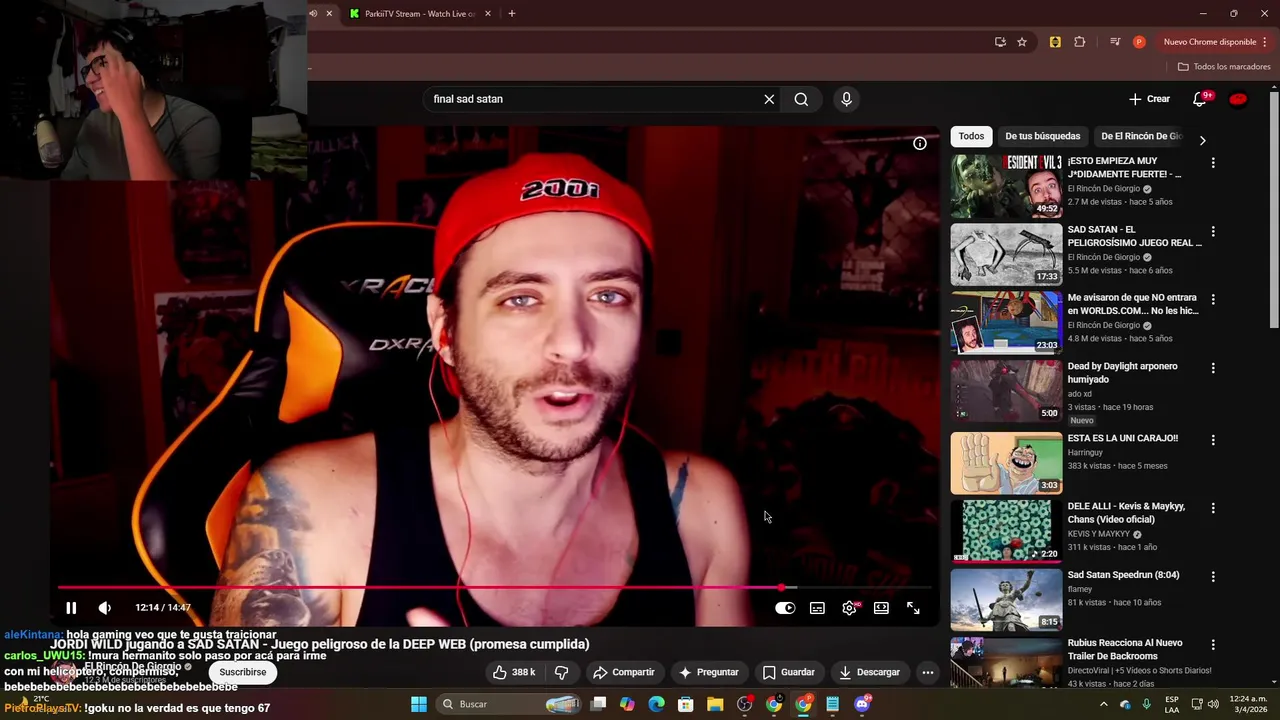This screenshot has width=1280, height=720.
Task: Open Copilot app from taskbar
Action: (627, 704)
